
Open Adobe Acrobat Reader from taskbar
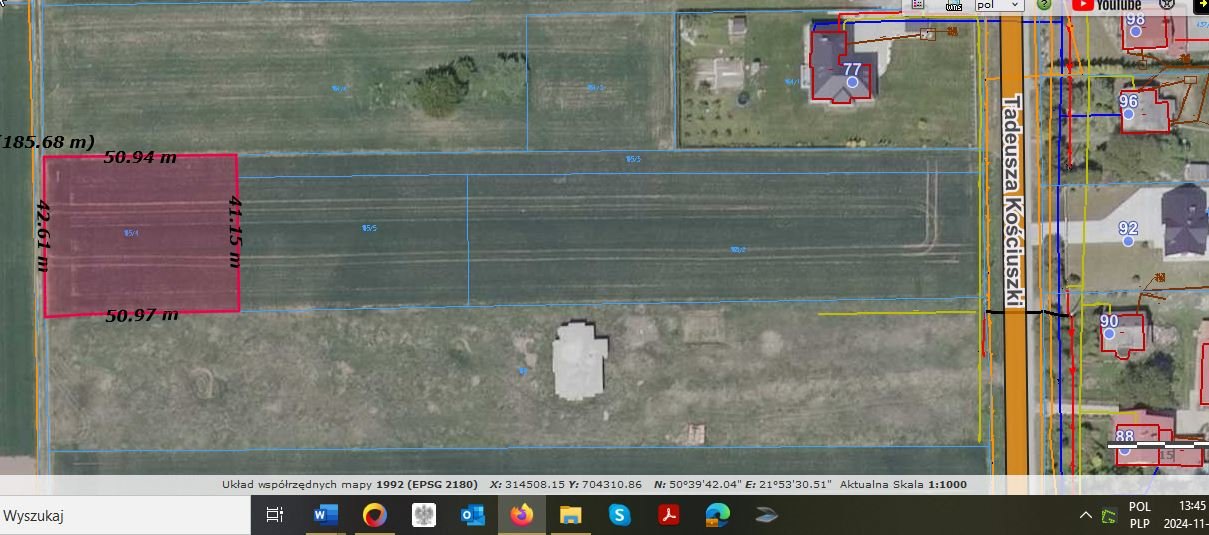[x=668, y=516]
